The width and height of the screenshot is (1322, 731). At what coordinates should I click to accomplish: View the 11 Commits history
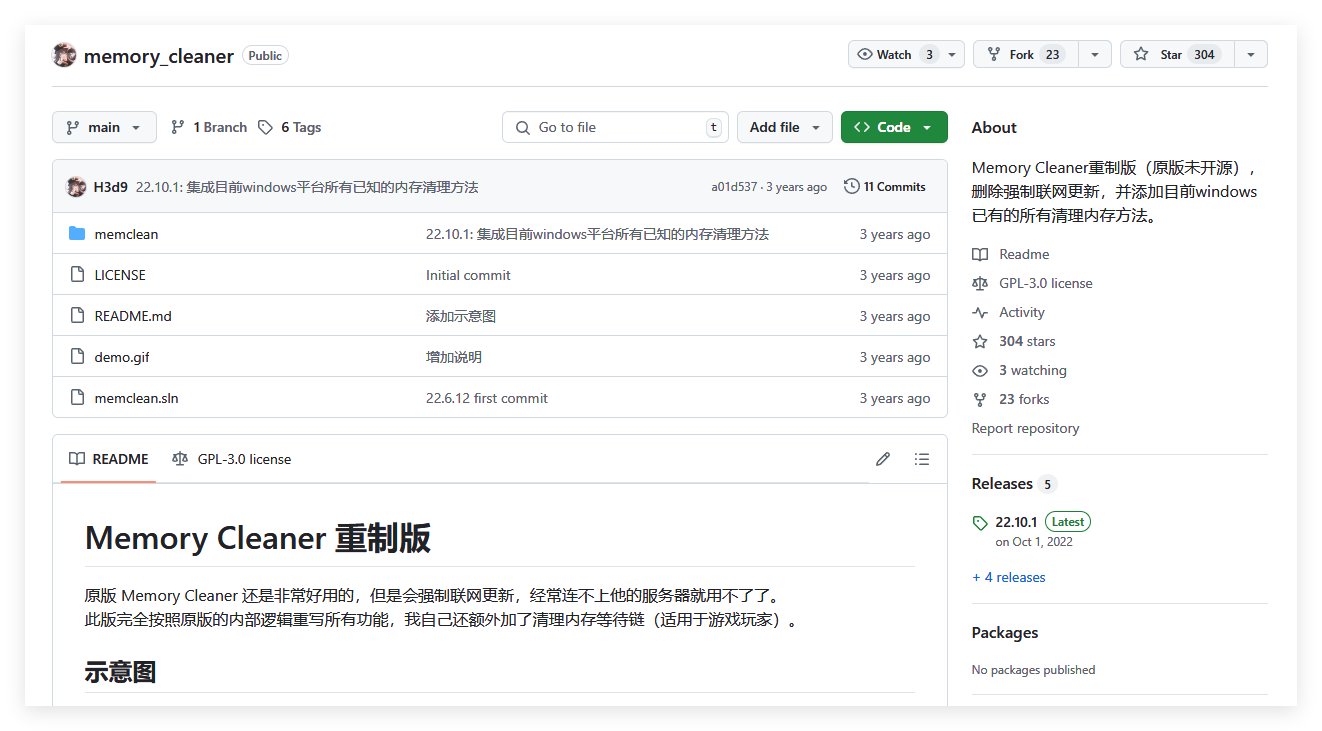[885, 186]
